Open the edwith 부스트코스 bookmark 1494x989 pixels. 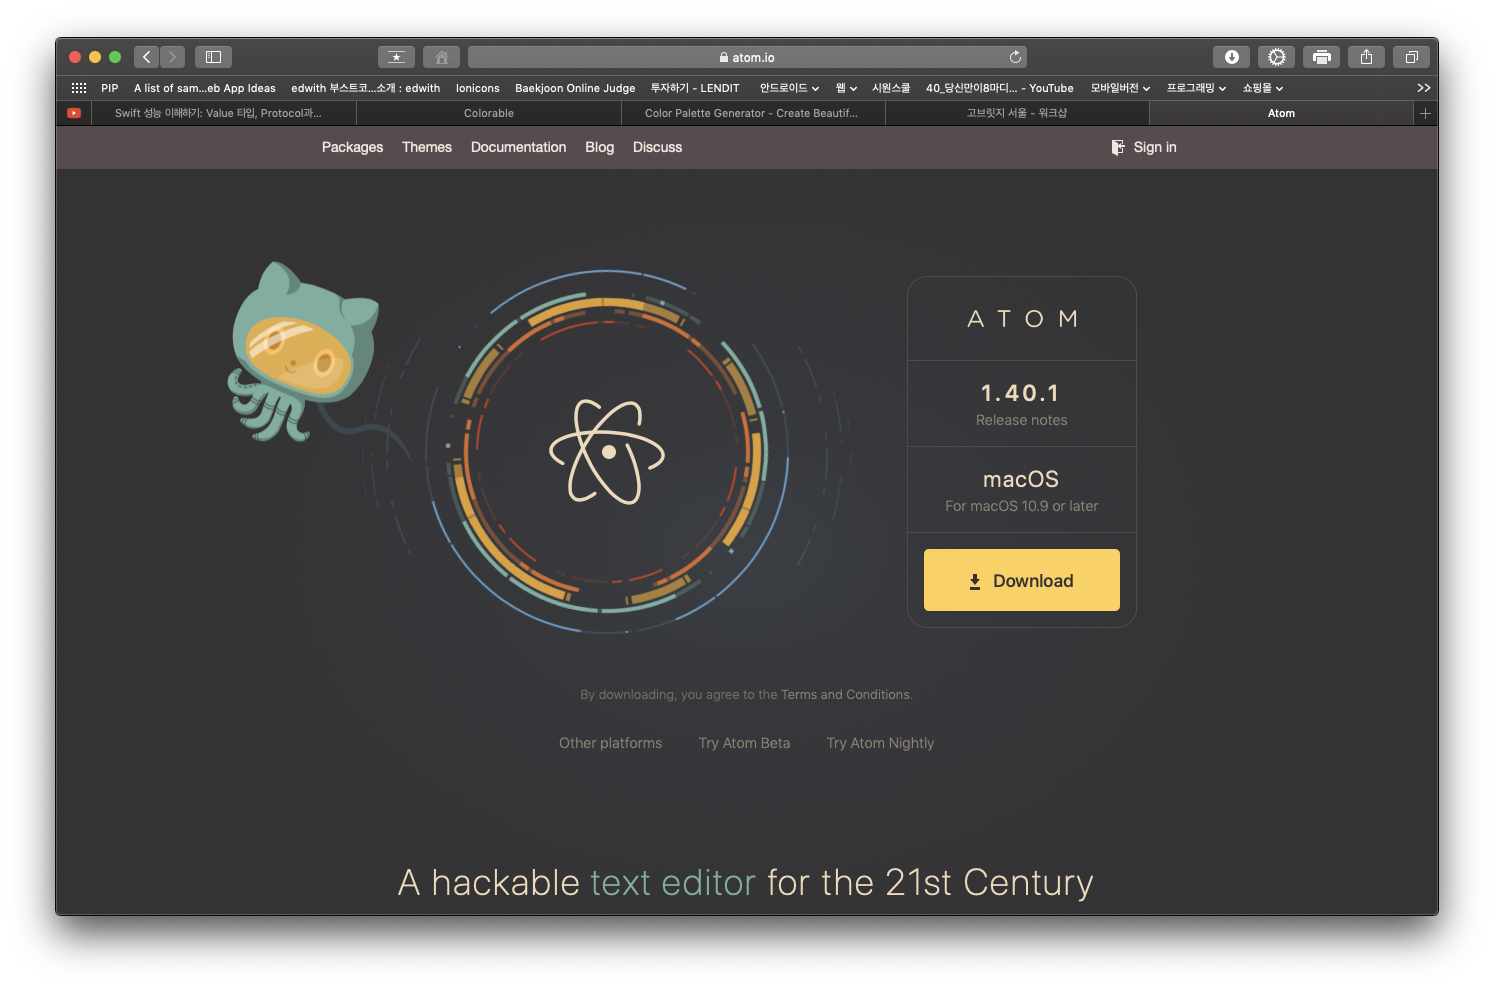pyautogui.click(x=366, y=88)
